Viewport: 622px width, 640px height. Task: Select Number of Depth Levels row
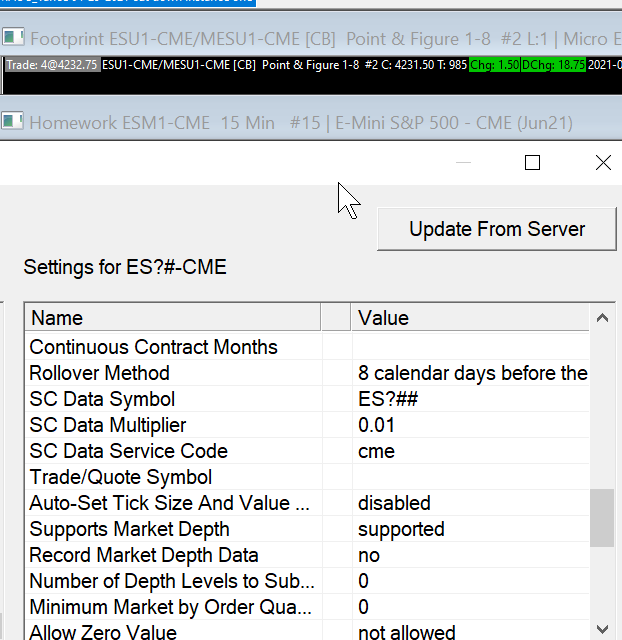click(x=307, y=581)
